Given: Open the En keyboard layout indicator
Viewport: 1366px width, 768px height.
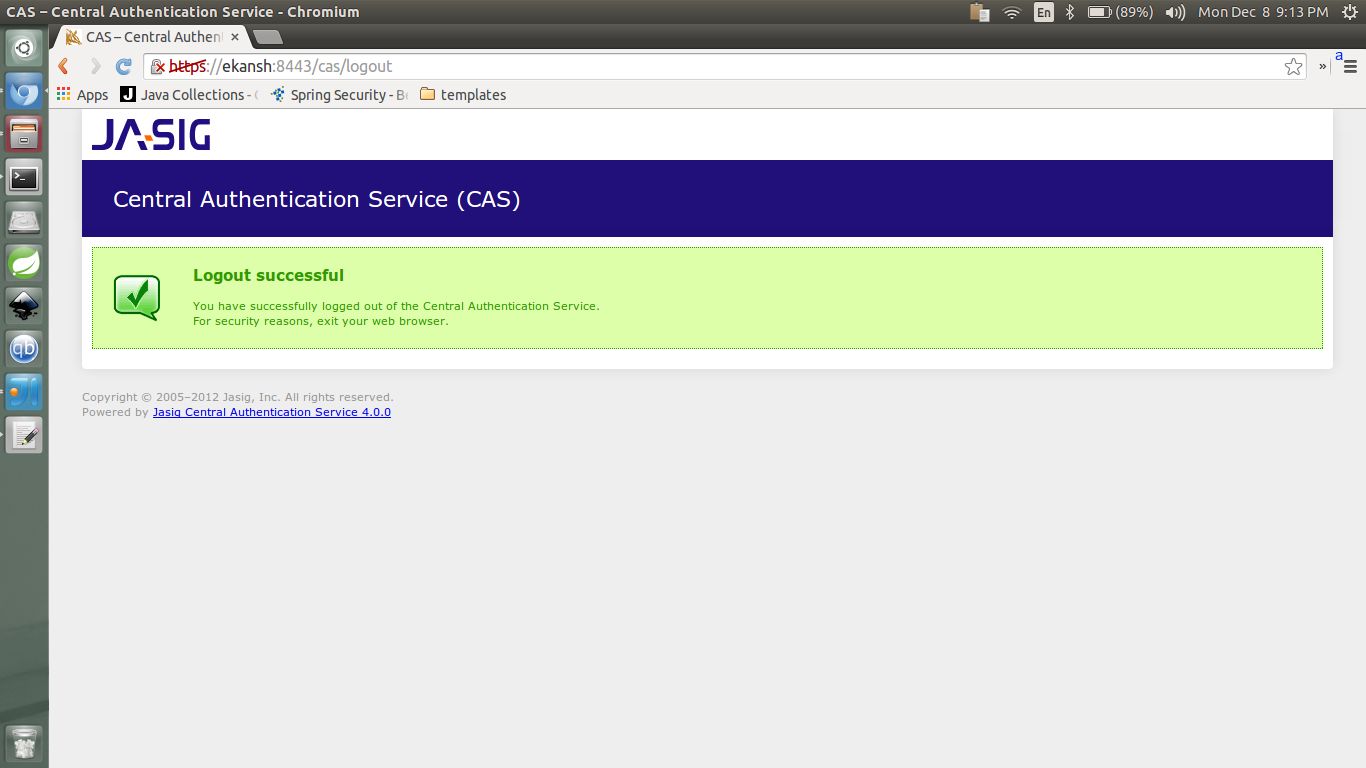Looking at the screenshot, I should (1044, 13).
